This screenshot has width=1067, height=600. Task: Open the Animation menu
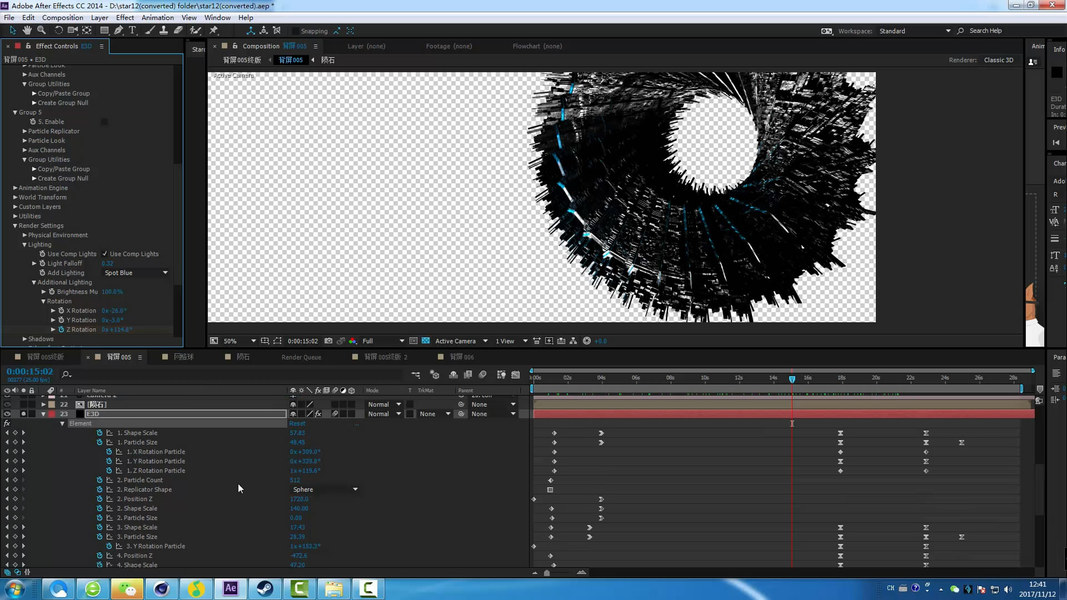tap(157, 18)
